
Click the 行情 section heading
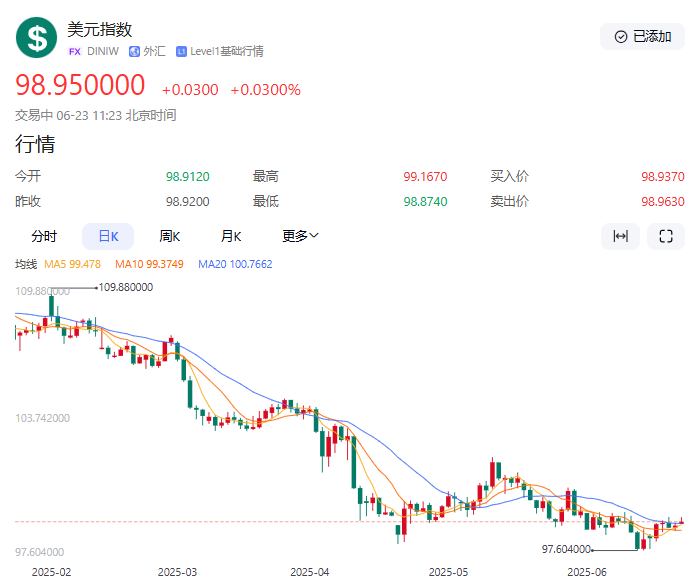point(35,144)
